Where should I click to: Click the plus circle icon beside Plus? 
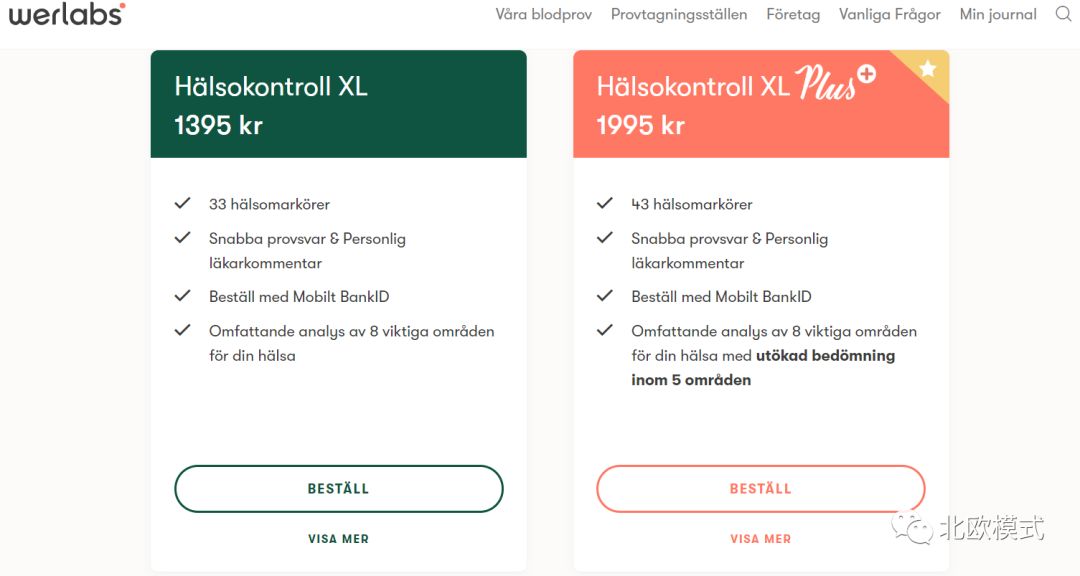(866, 74)
